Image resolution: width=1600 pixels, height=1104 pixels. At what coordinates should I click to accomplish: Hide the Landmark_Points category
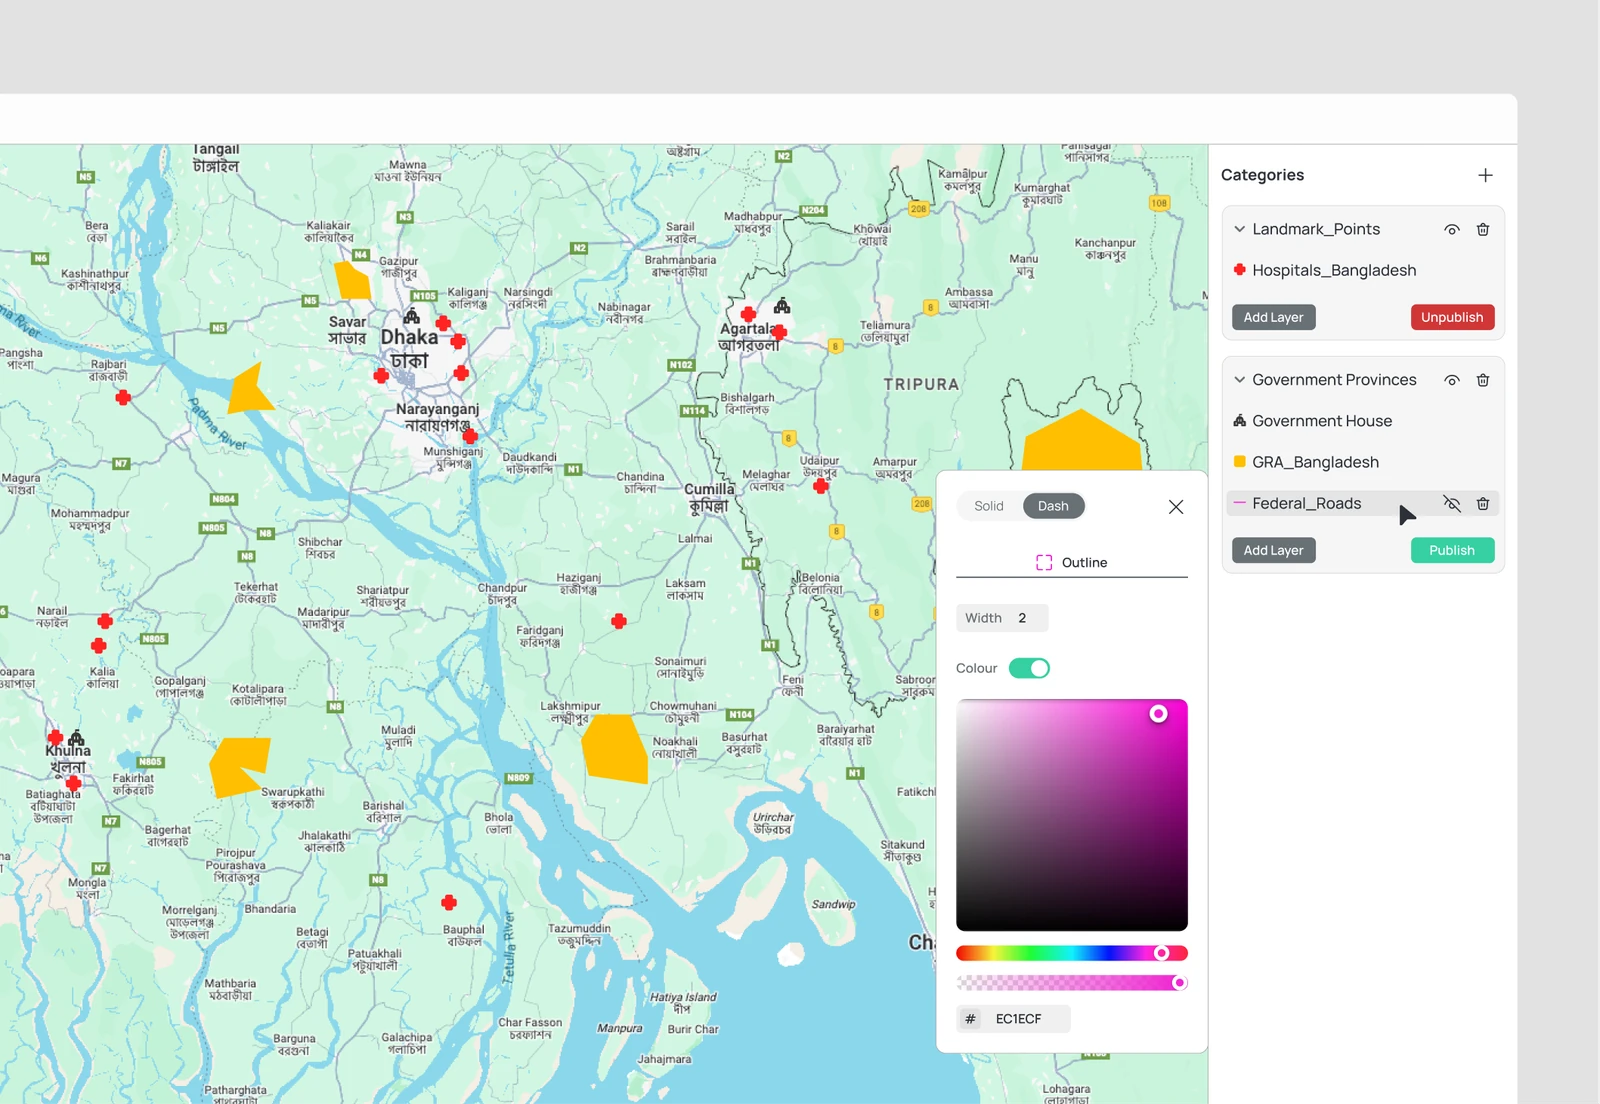tap(1452, 229)
